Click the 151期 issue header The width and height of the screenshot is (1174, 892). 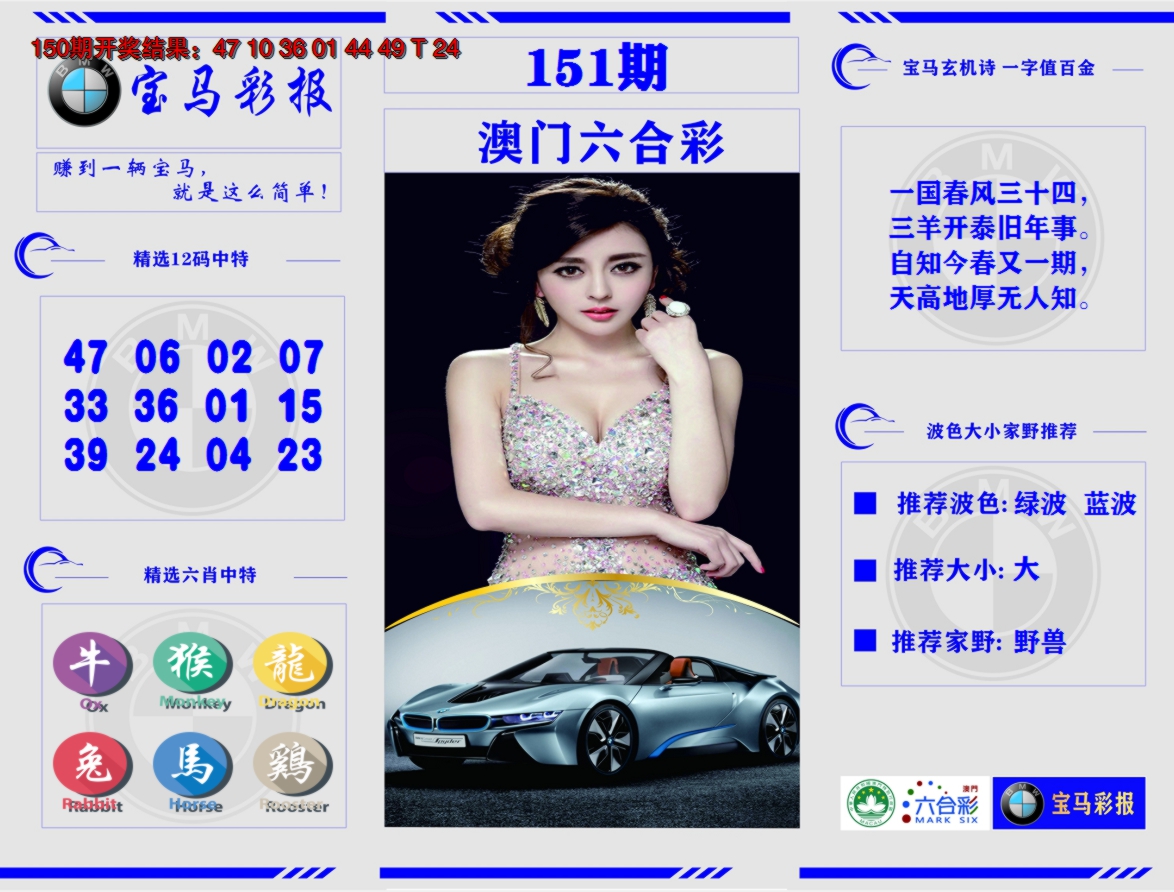tap(596, 68)
